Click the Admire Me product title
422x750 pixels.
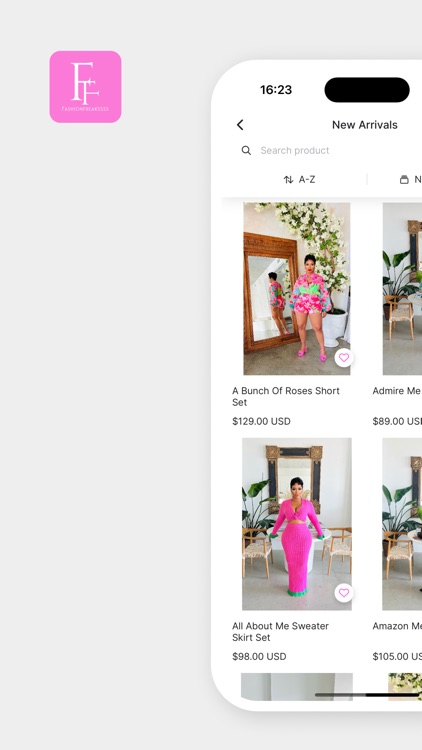[x=397, y=391]
